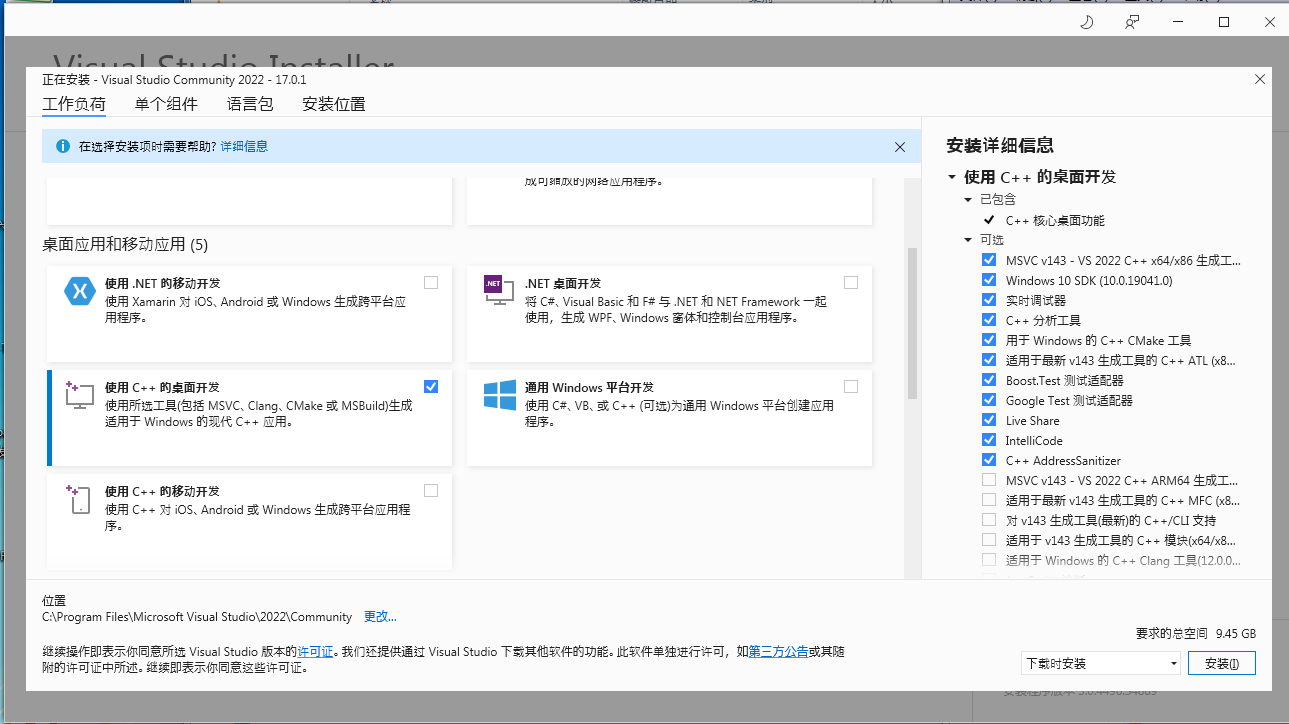The width and height of the screenshot is (1289, 724).
Task: Open the 更改 installation location link
Action: pyautogui.click(x=379, y=616)
